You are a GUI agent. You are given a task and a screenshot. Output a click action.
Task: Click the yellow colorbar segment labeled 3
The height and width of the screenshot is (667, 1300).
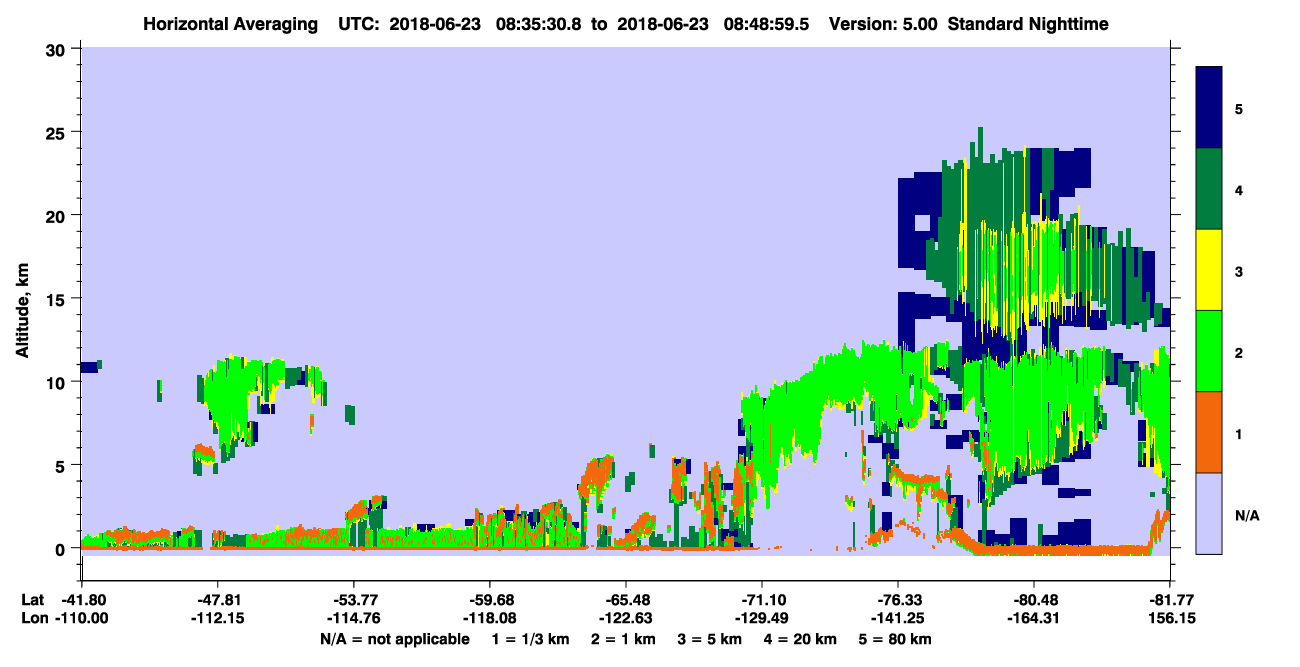(x=1209, y=270)
